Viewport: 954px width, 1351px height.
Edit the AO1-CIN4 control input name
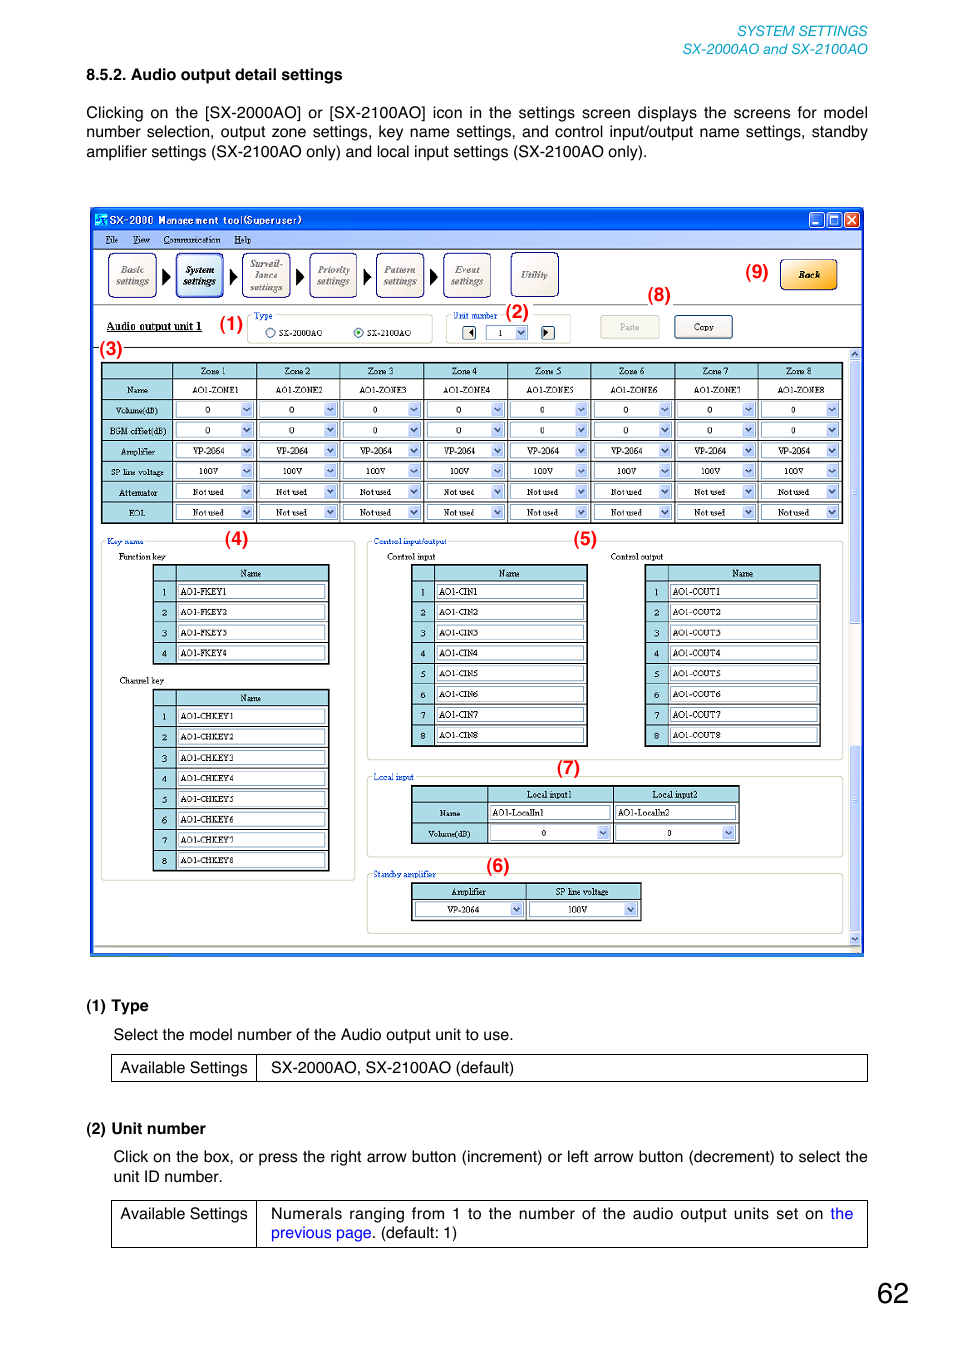[x=510, y=653]
